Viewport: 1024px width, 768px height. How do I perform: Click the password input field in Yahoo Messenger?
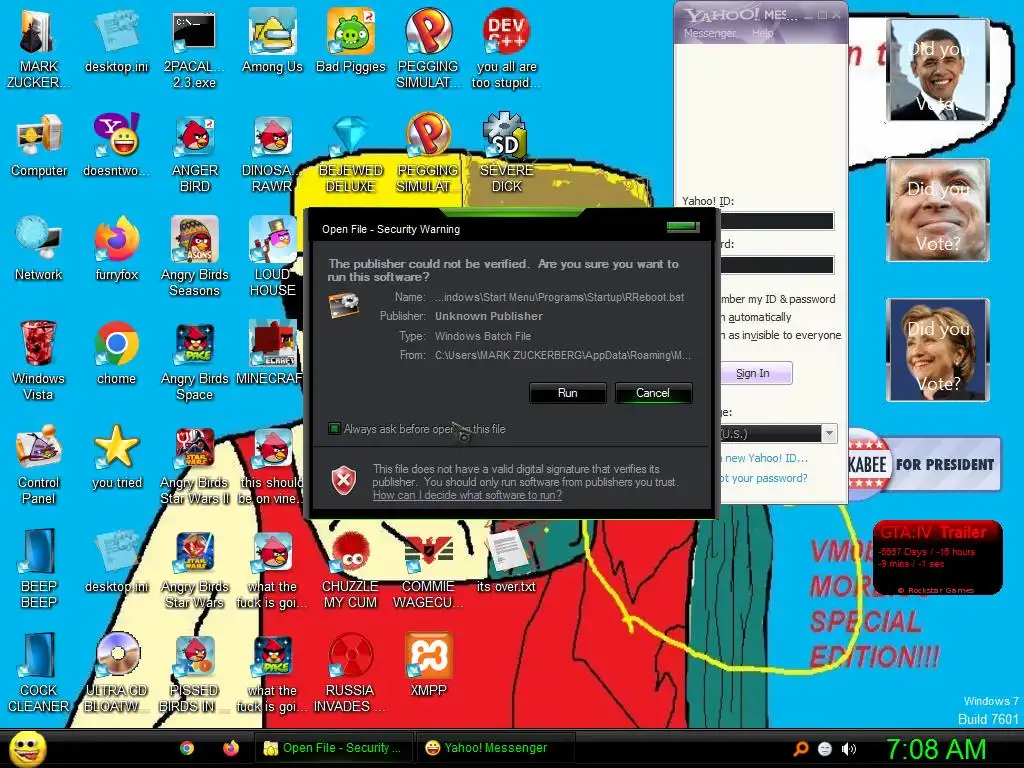(776, 265)
